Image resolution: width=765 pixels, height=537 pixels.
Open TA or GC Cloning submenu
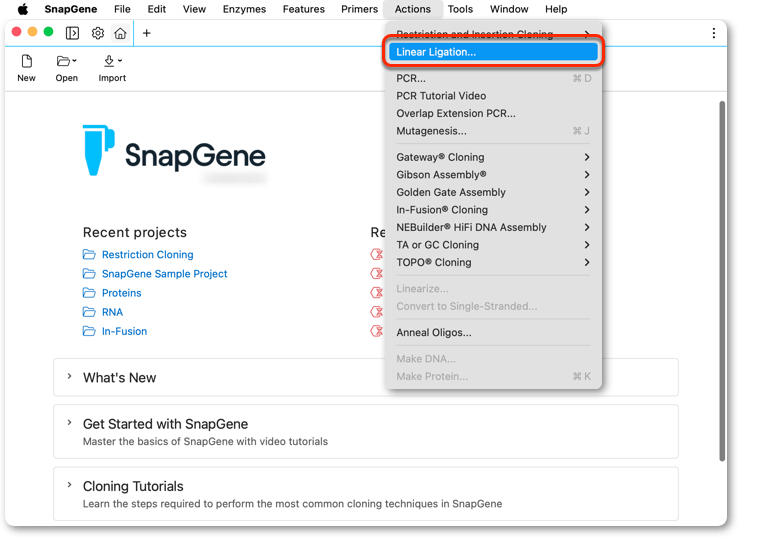point(493,245)
